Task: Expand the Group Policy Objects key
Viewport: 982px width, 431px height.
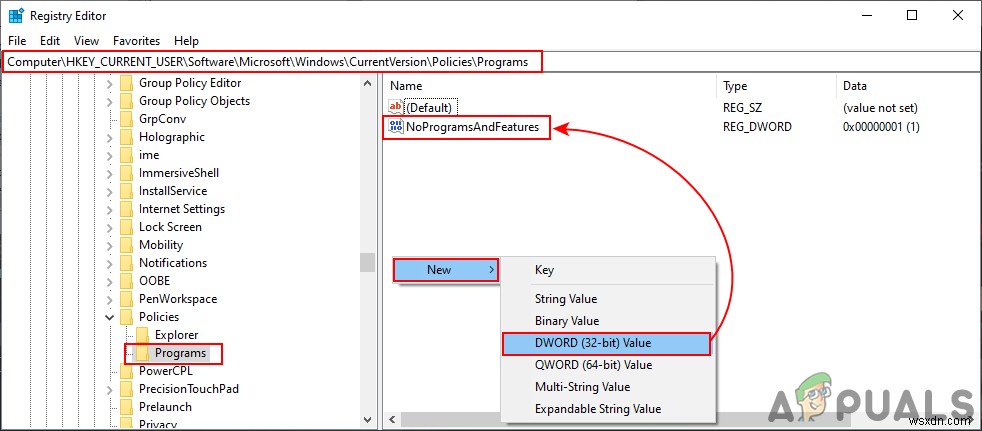Action: click(110, 101)
